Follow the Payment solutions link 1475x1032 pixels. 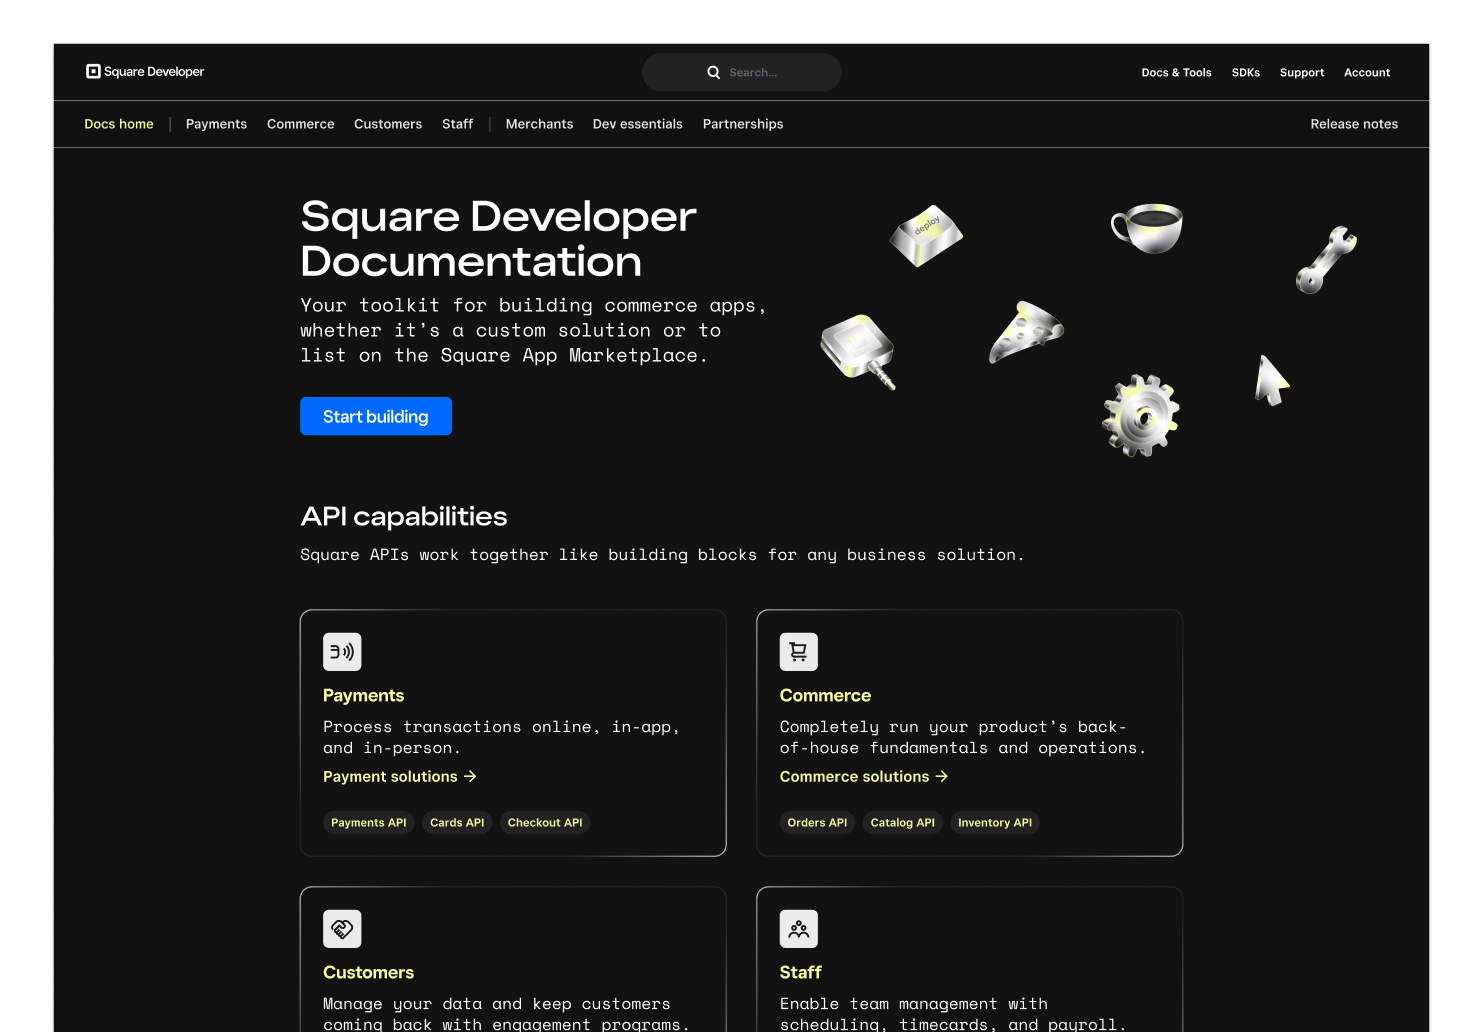click(x=400, y=777)
